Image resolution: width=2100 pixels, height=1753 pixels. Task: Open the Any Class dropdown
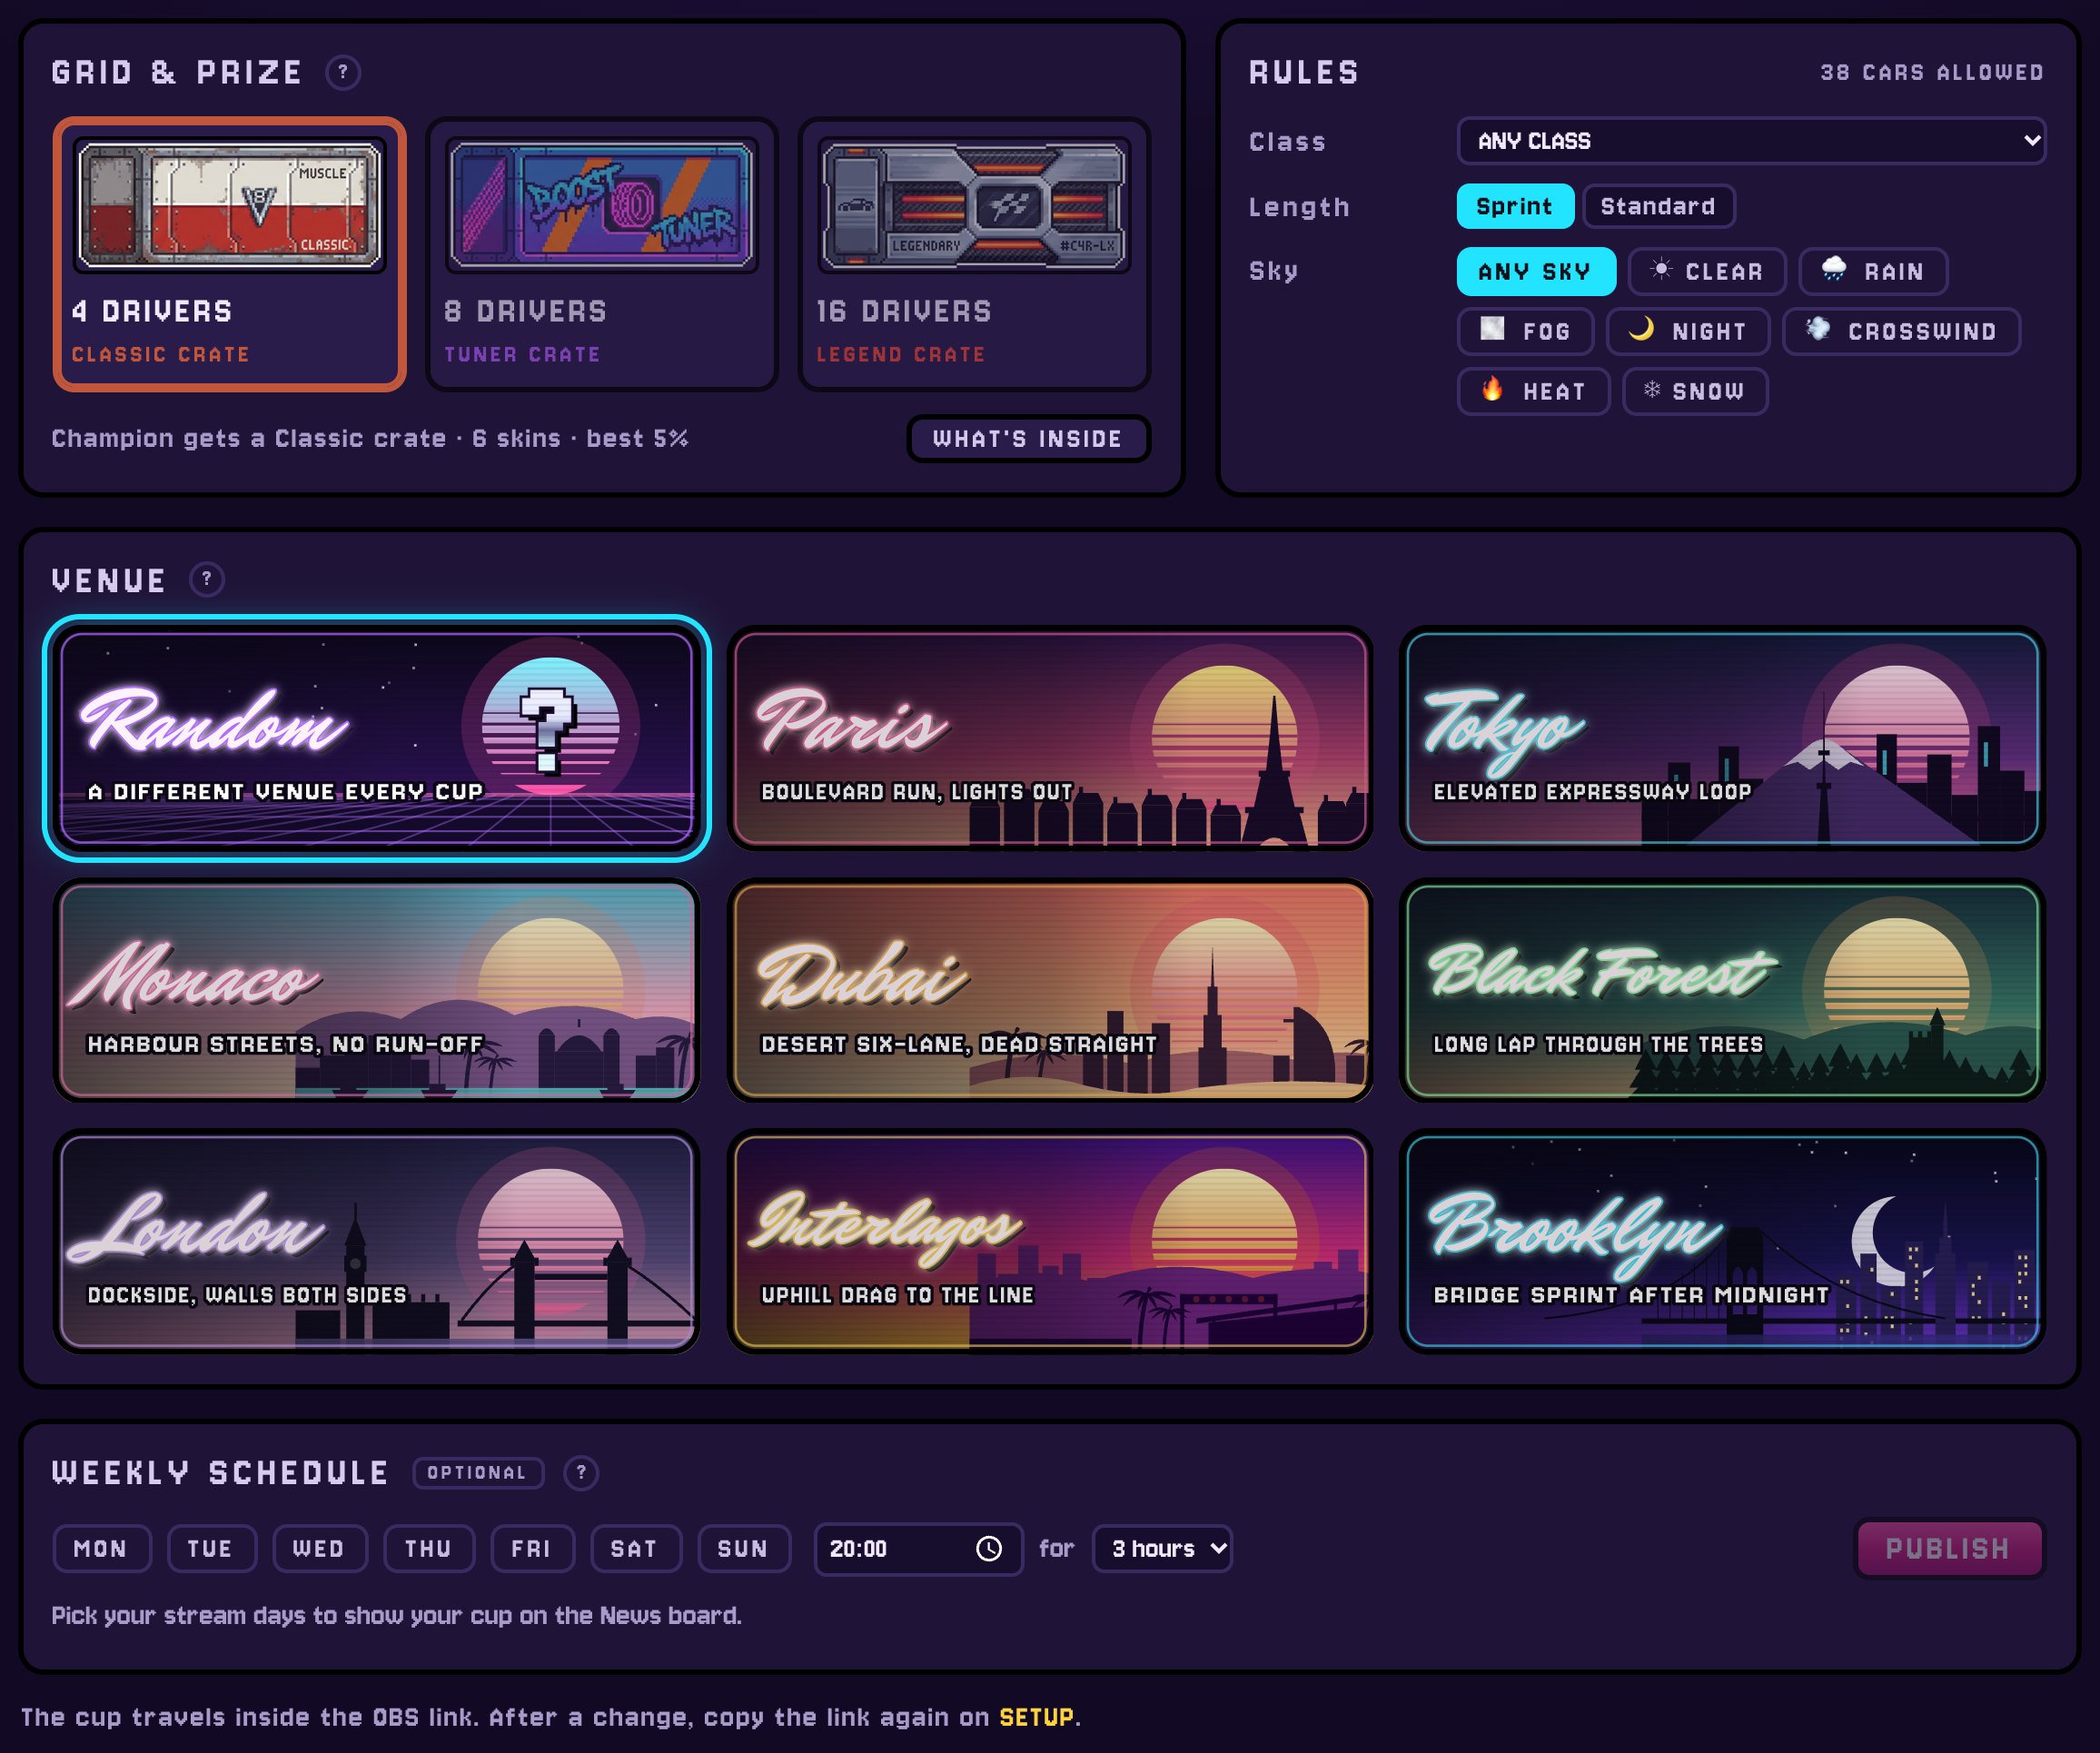[x=1751, y=141]
